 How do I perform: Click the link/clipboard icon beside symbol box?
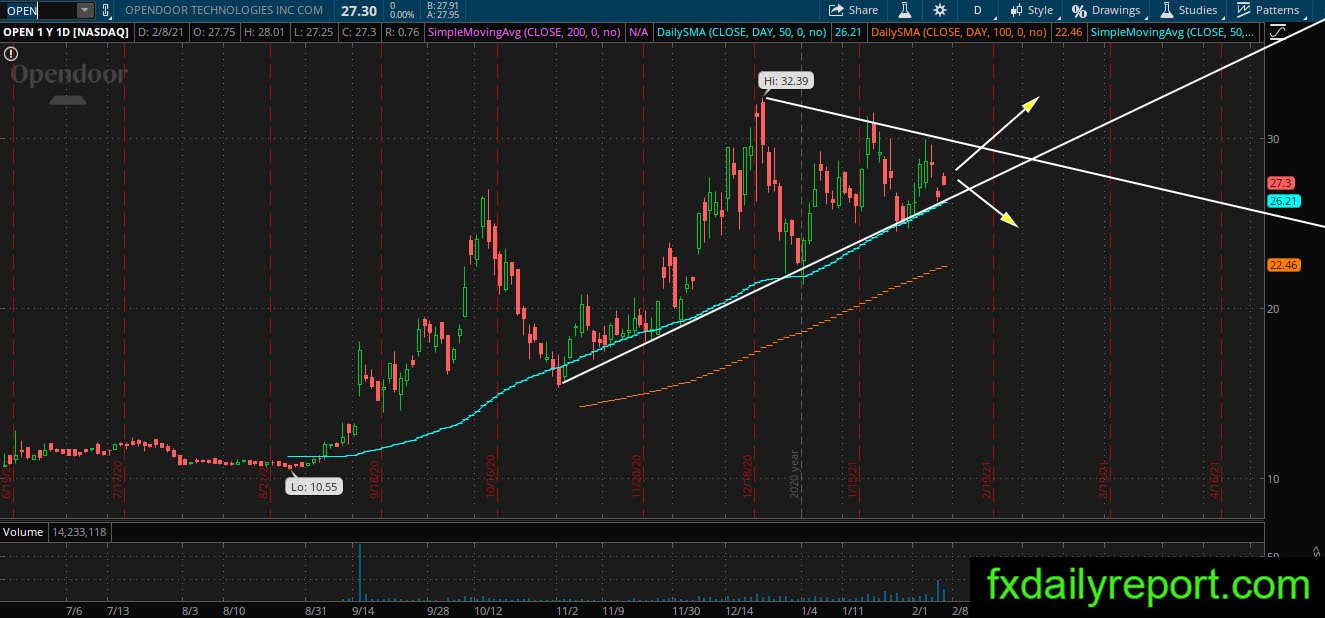(107, 10)
